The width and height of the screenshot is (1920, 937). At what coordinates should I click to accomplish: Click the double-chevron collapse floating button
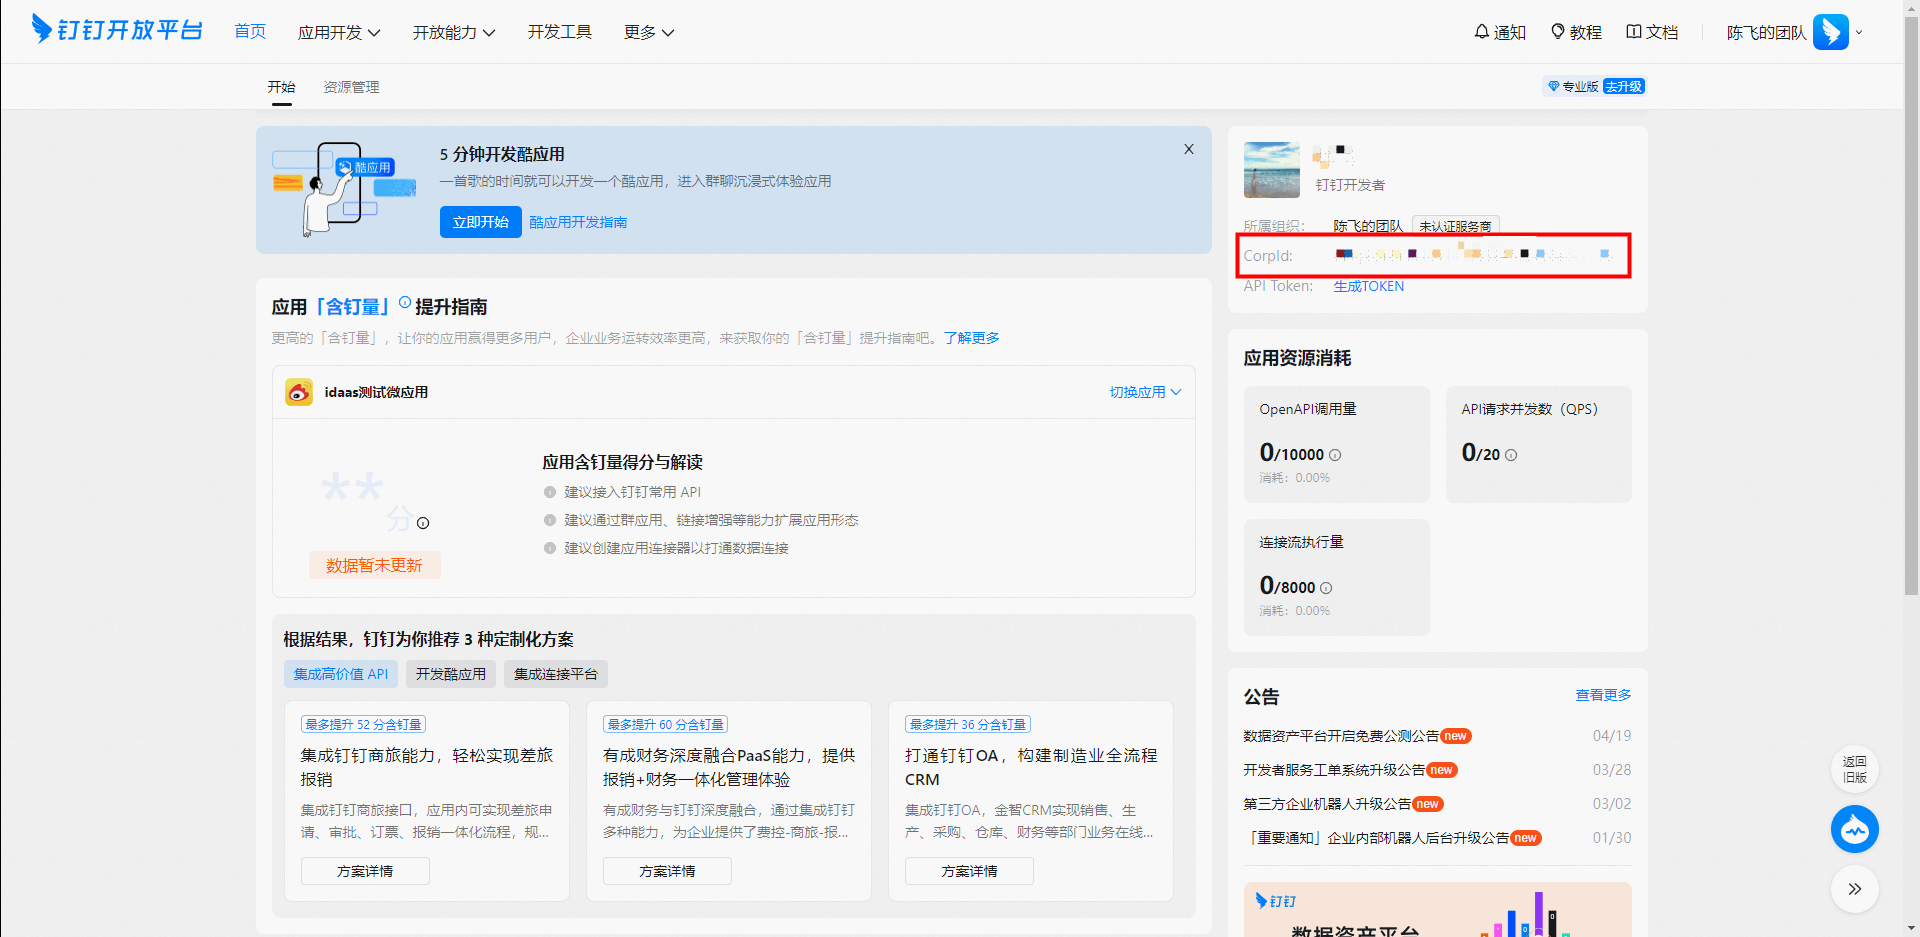click(x=1854, y=889)
